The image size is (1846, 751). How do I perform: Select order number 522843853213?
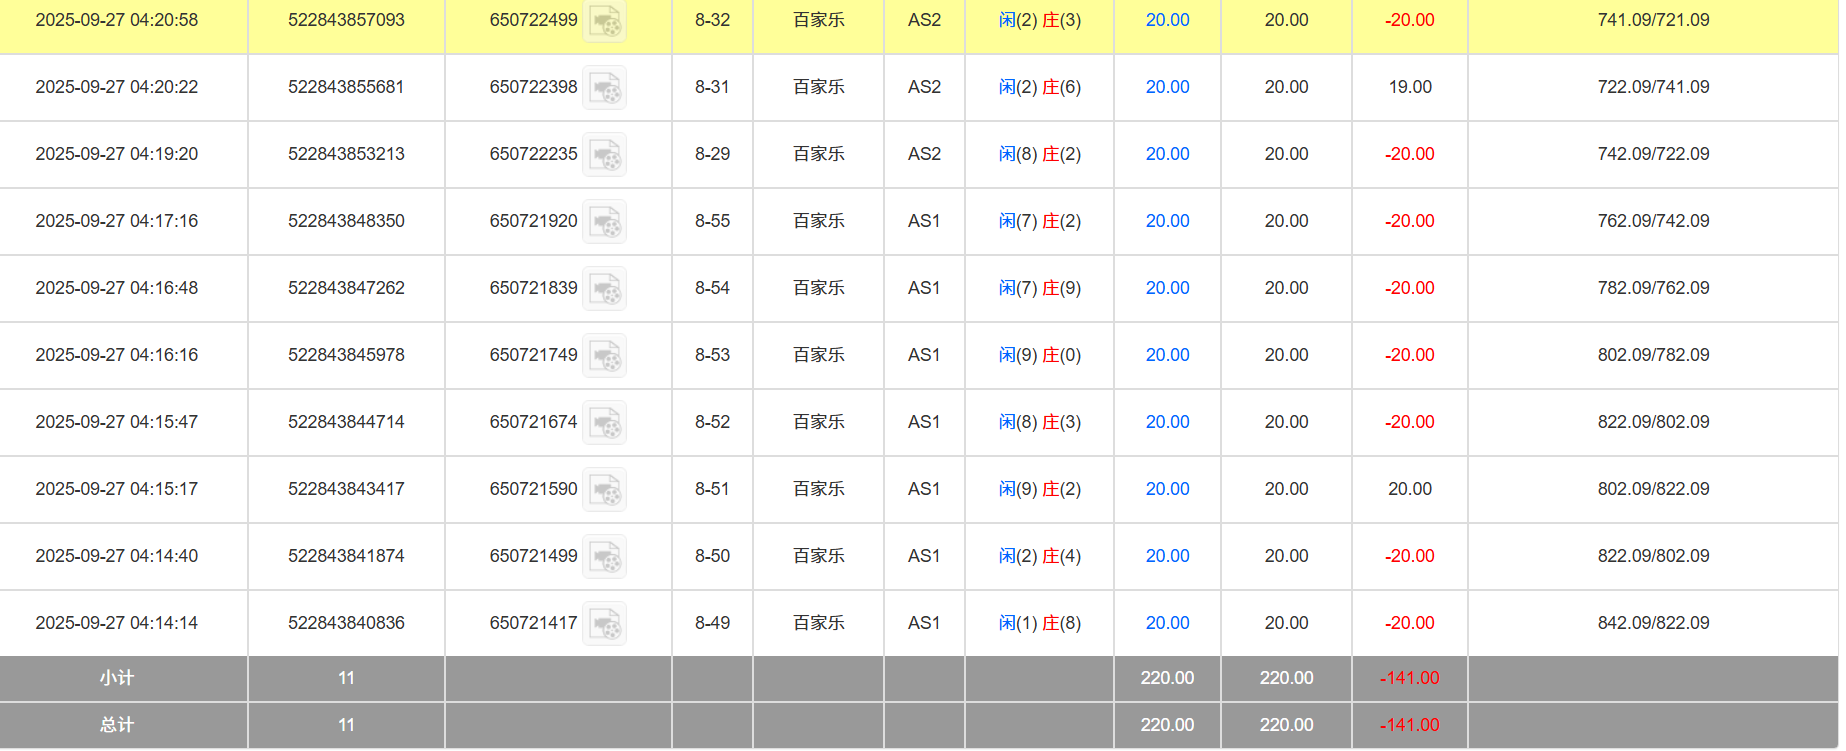tap(346, 154)
